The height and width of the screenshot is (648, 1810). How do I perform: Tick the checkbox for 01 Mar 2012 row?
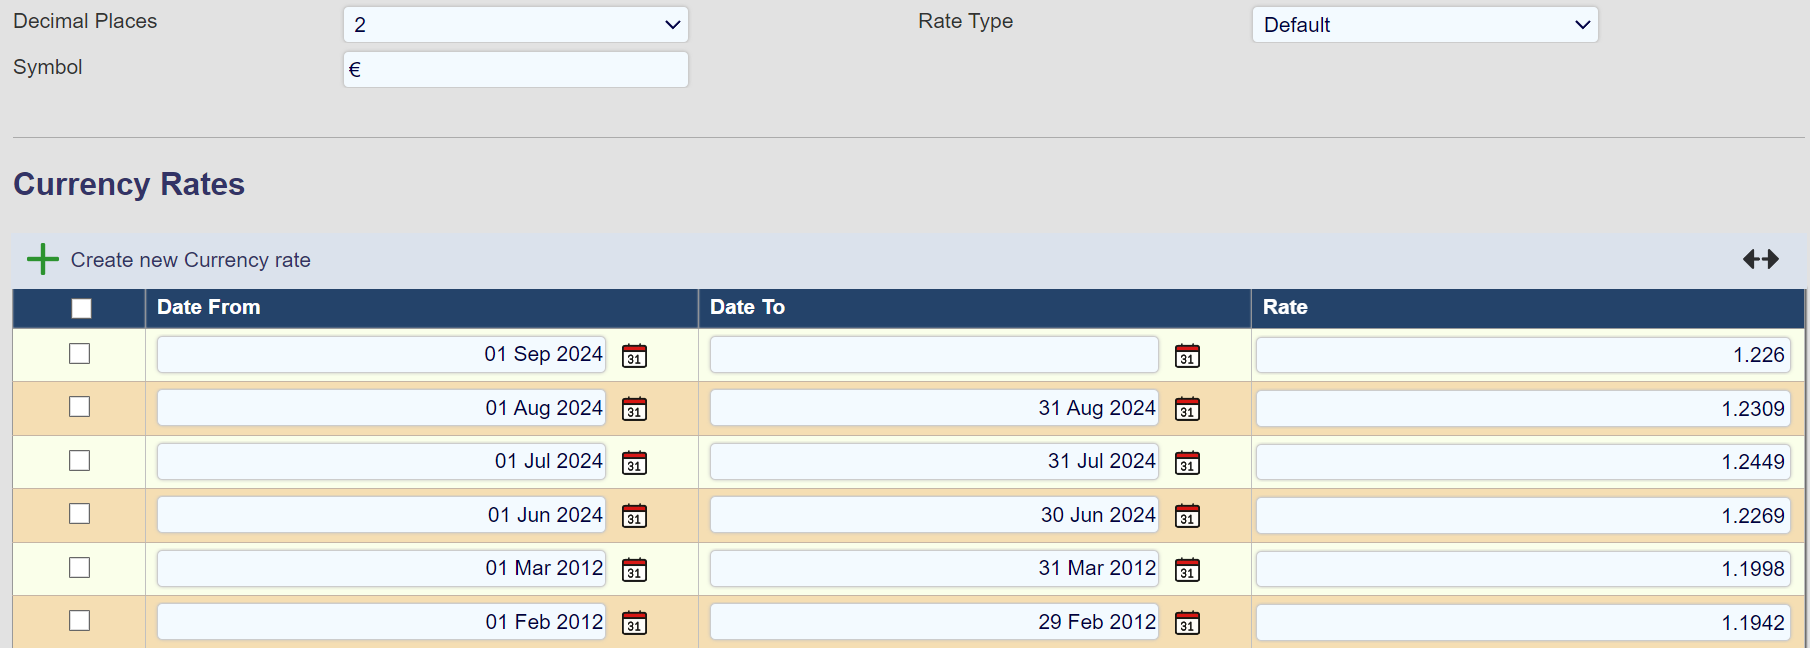click(80, 568)
